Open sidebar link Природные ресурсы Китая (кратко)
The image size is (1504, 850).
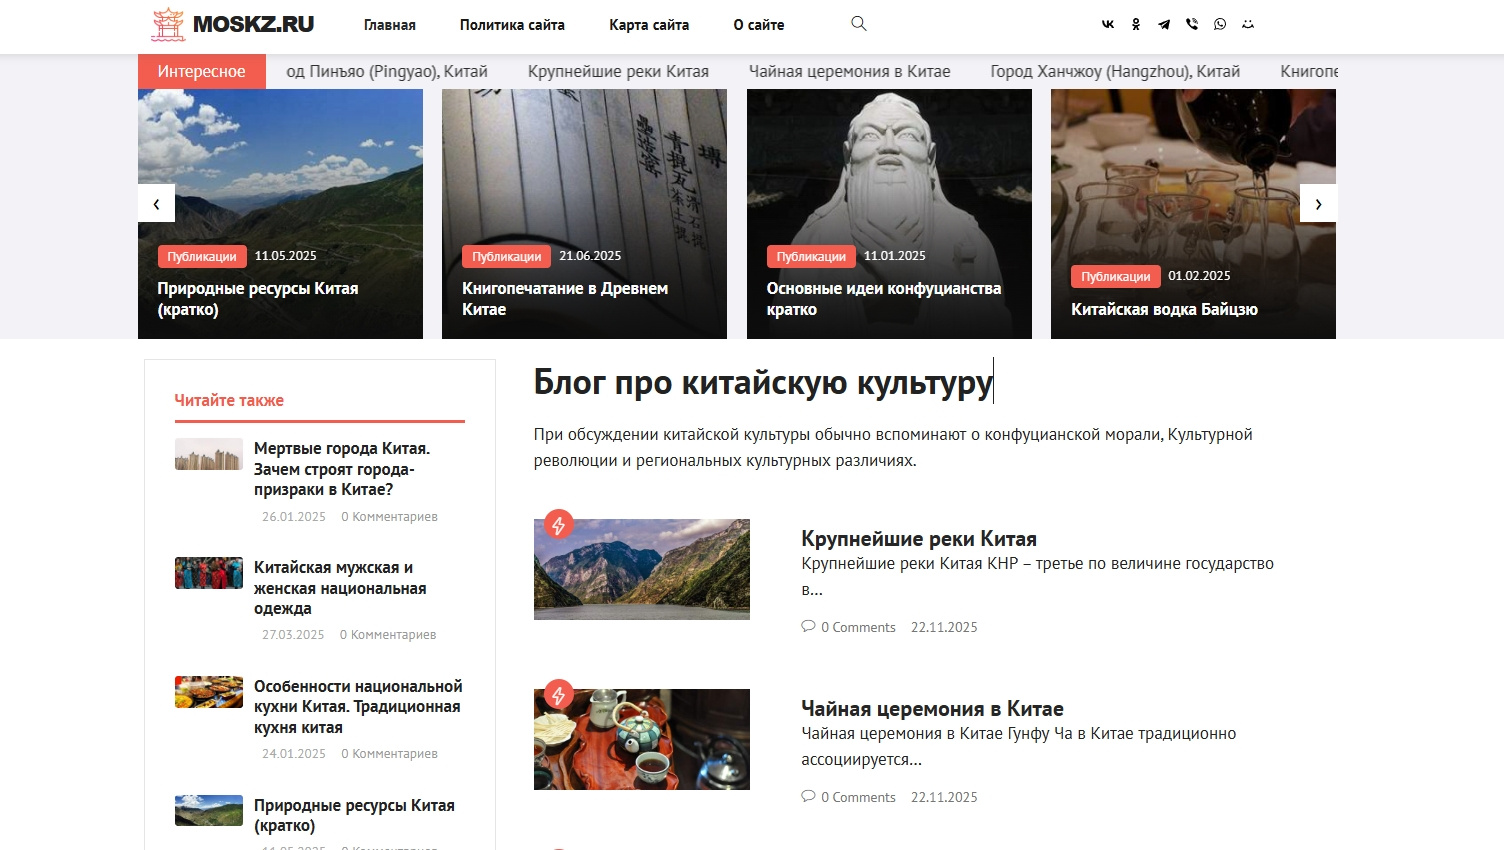(354, 816)
